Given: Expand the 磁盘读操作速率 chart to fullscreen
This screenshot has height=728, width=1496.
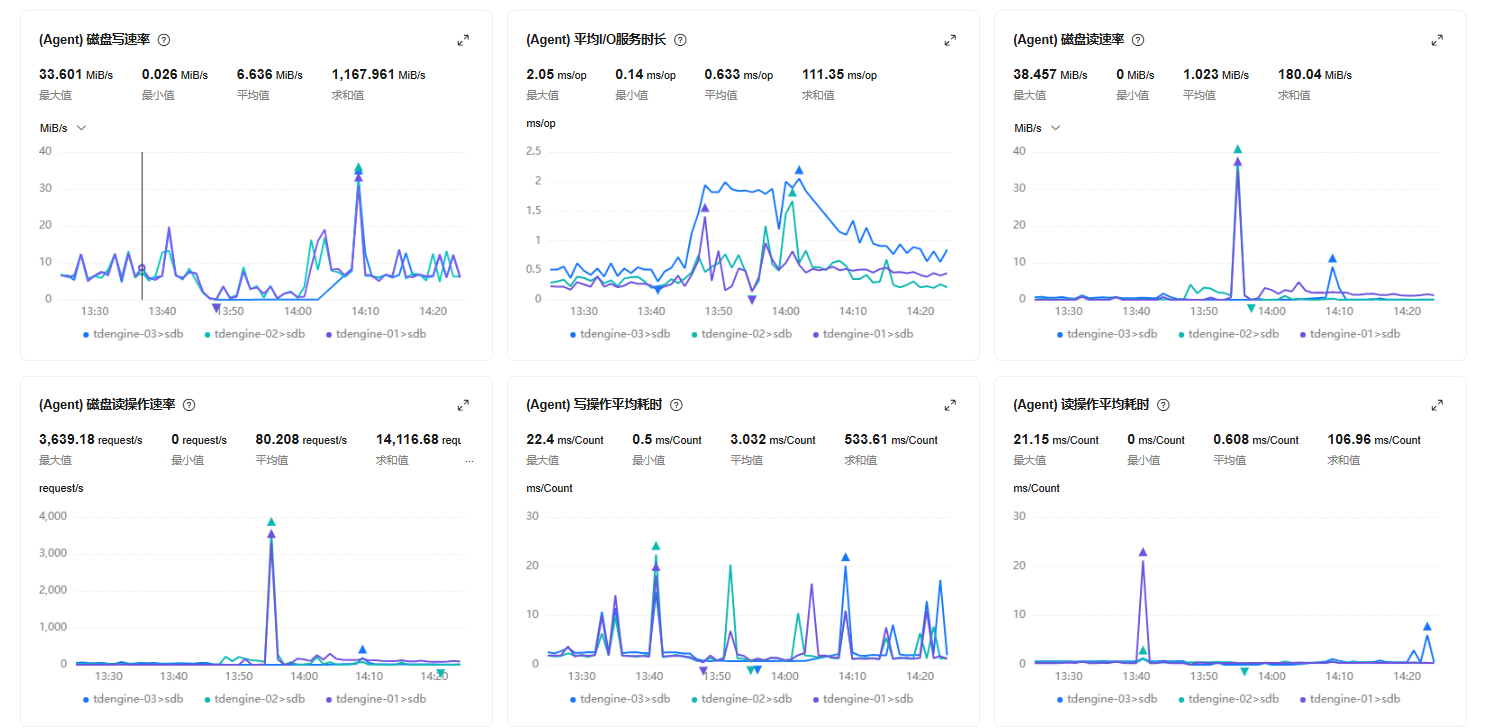Looking at the screenshot, I should (463, 405).
